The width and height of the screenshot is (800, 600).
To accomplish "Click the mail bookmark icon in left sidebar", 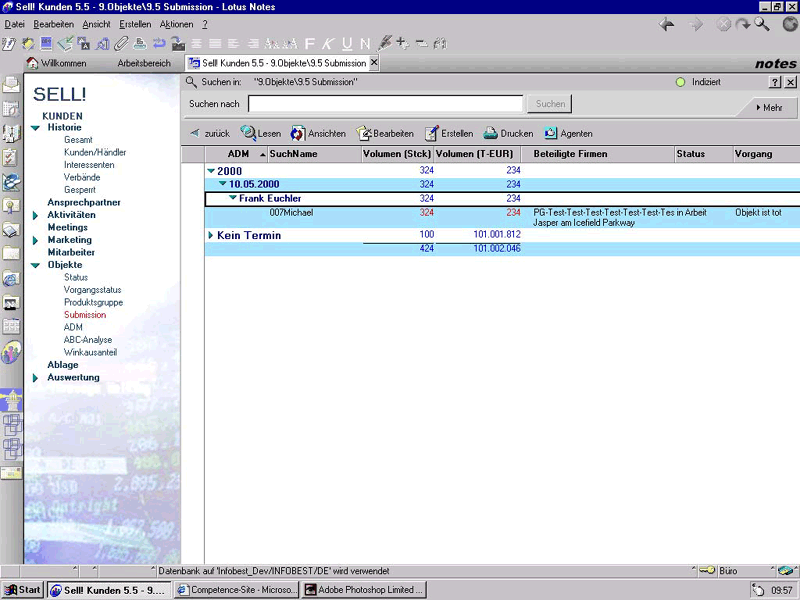I will (11, 86).
